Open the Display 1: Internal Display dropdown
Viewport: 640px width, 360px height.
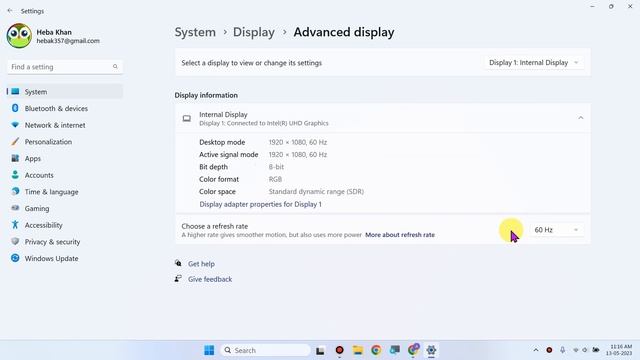[x=534, y=62]
